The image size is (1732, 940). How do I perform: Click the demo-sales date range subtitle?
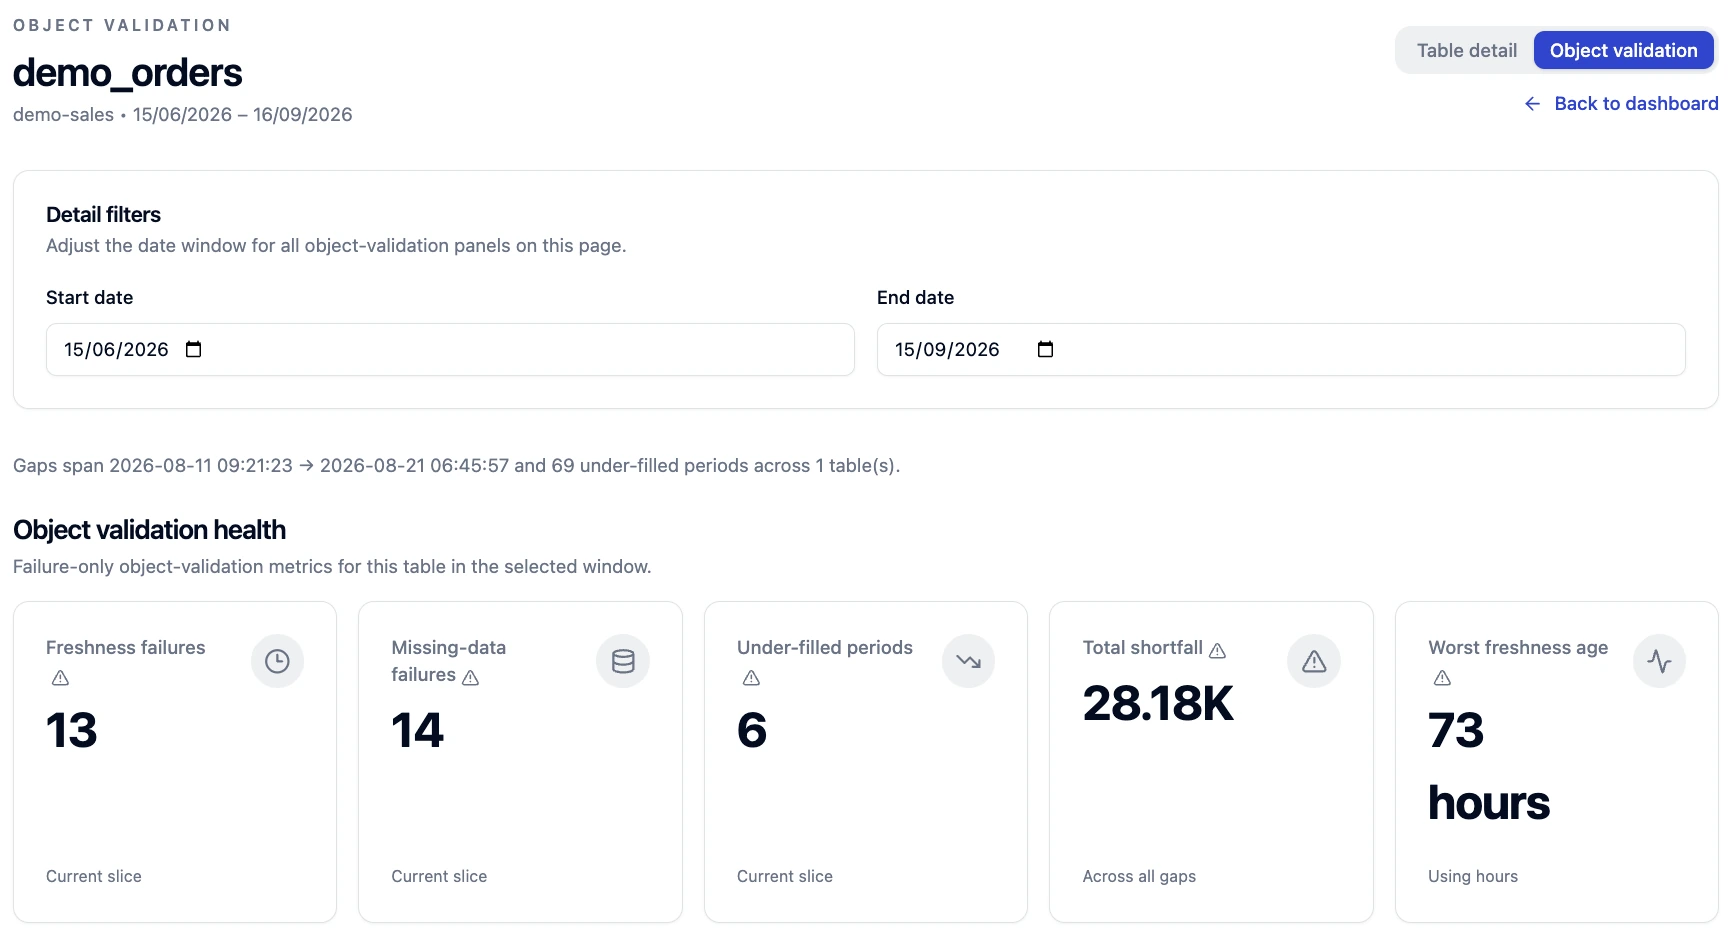point(182,115)
